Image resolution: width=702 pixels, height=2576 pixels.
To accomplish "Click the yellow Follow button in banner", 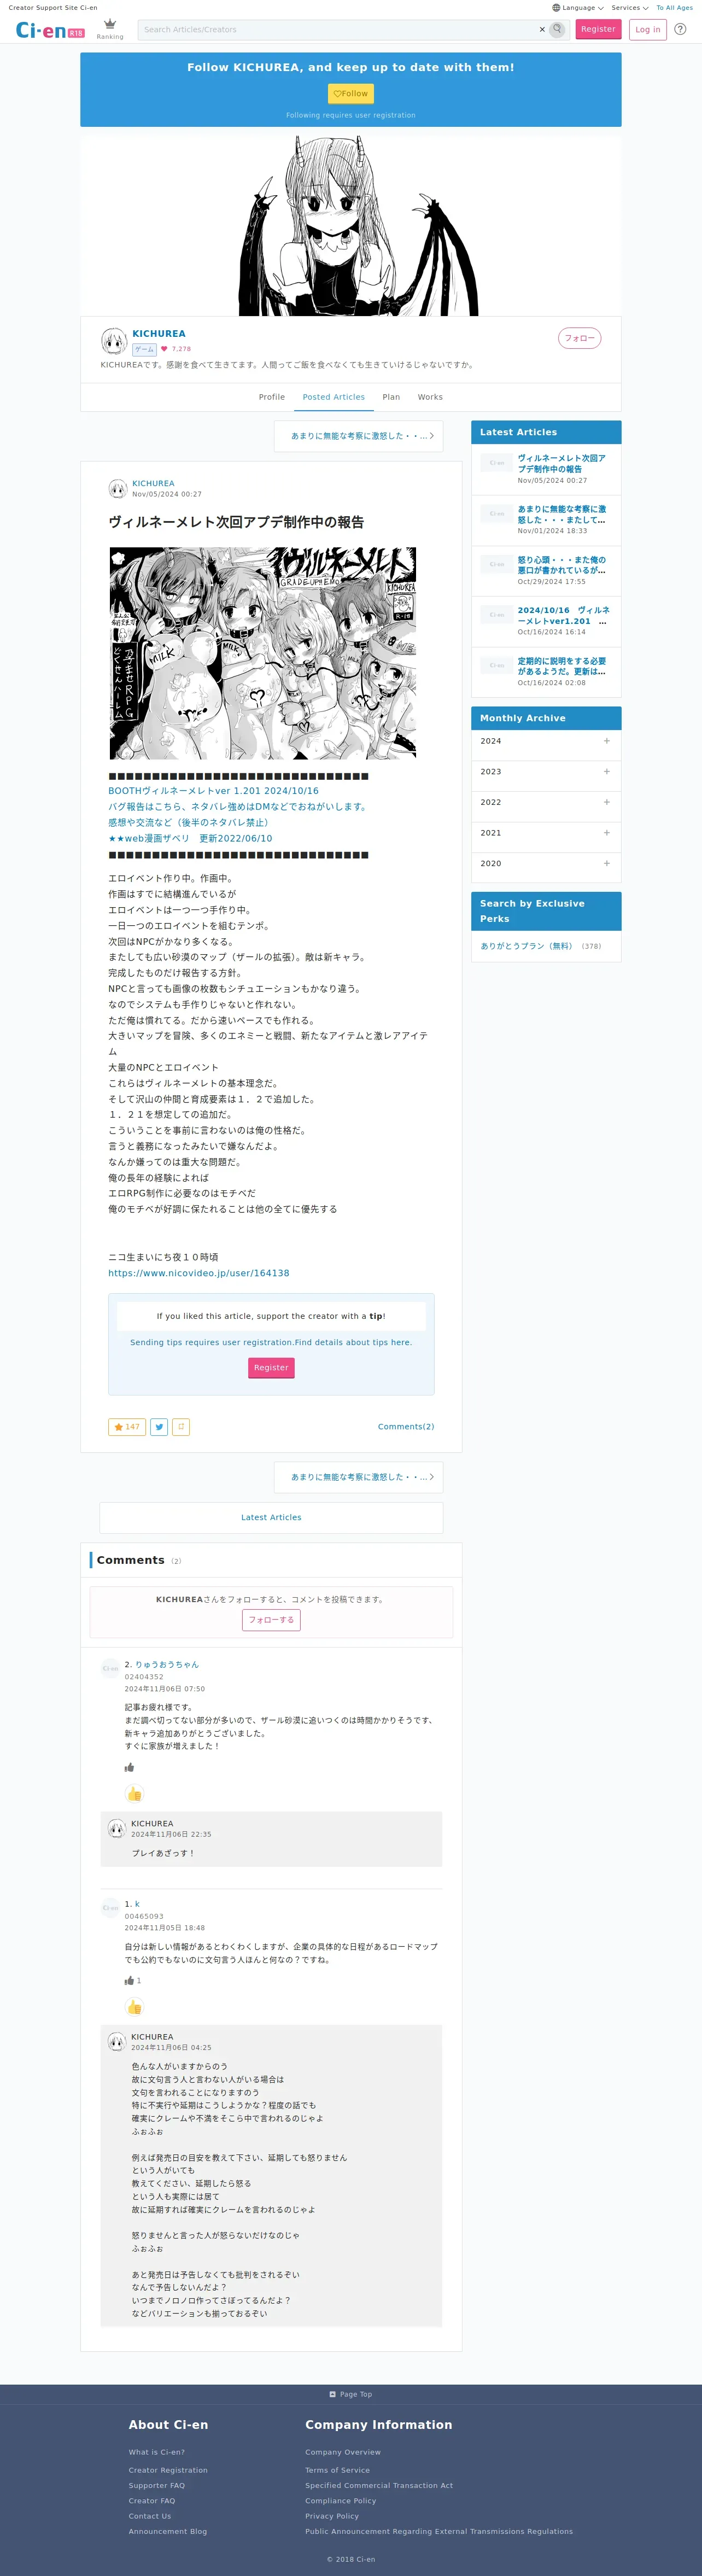I will (351, 93).
